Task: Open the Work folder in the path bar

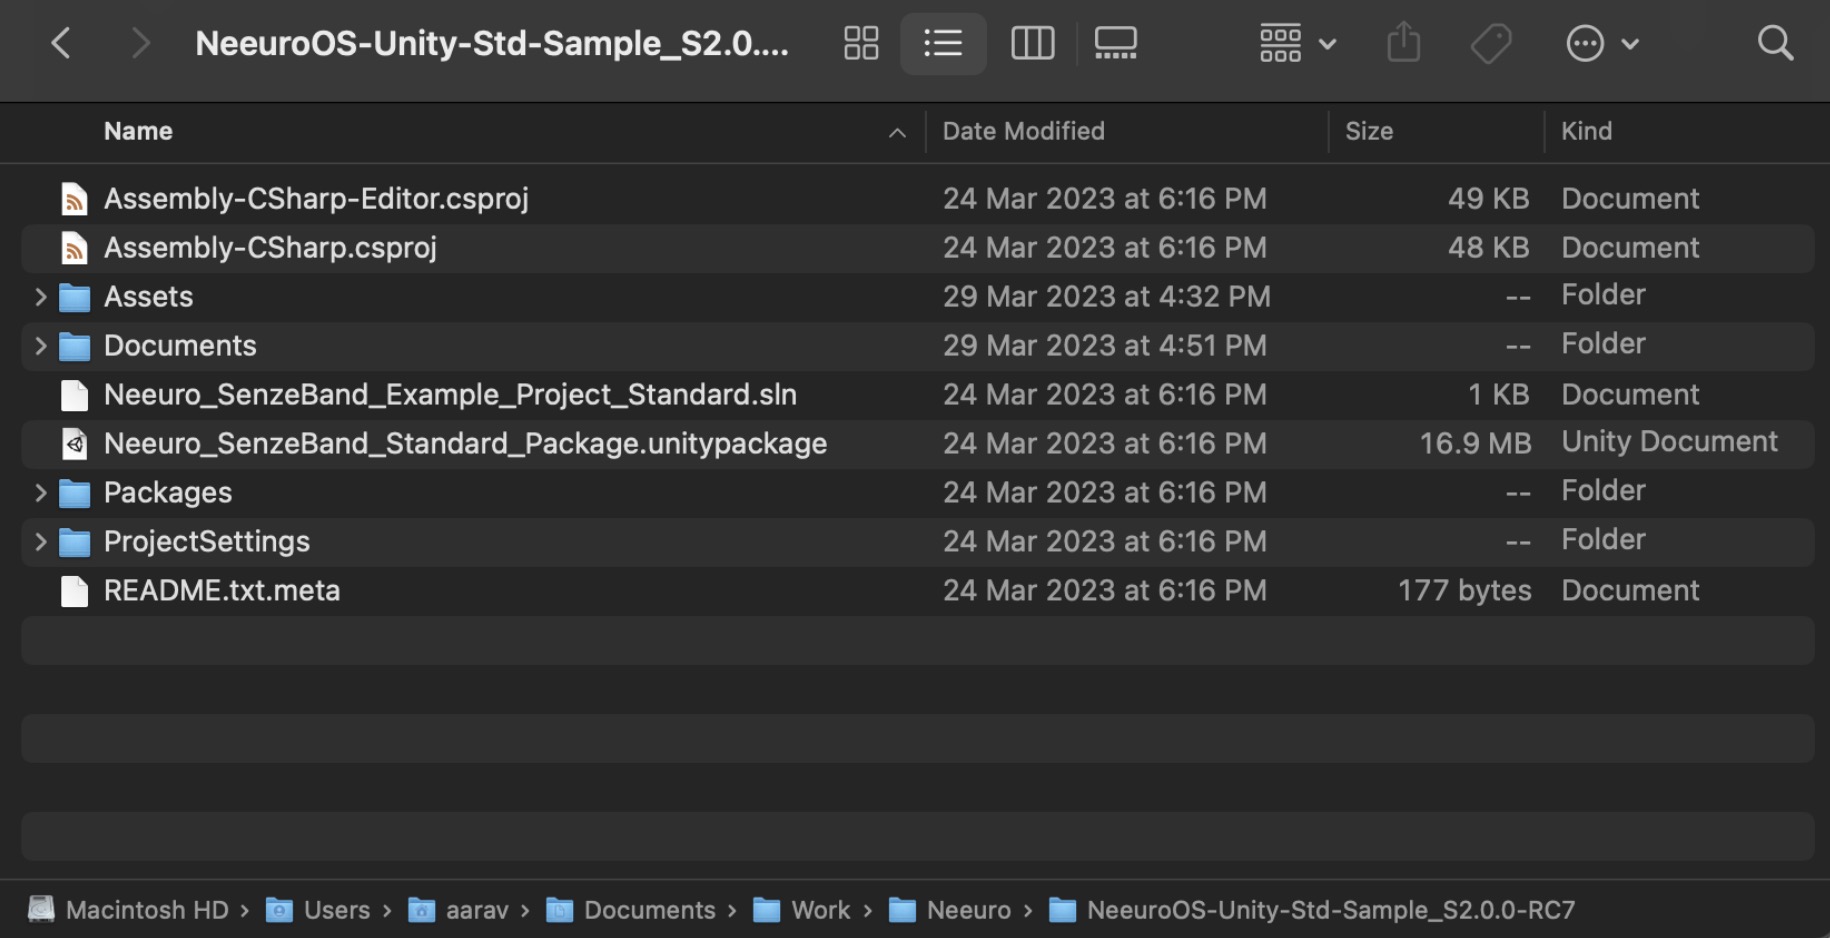Action: tap(818, 910)
